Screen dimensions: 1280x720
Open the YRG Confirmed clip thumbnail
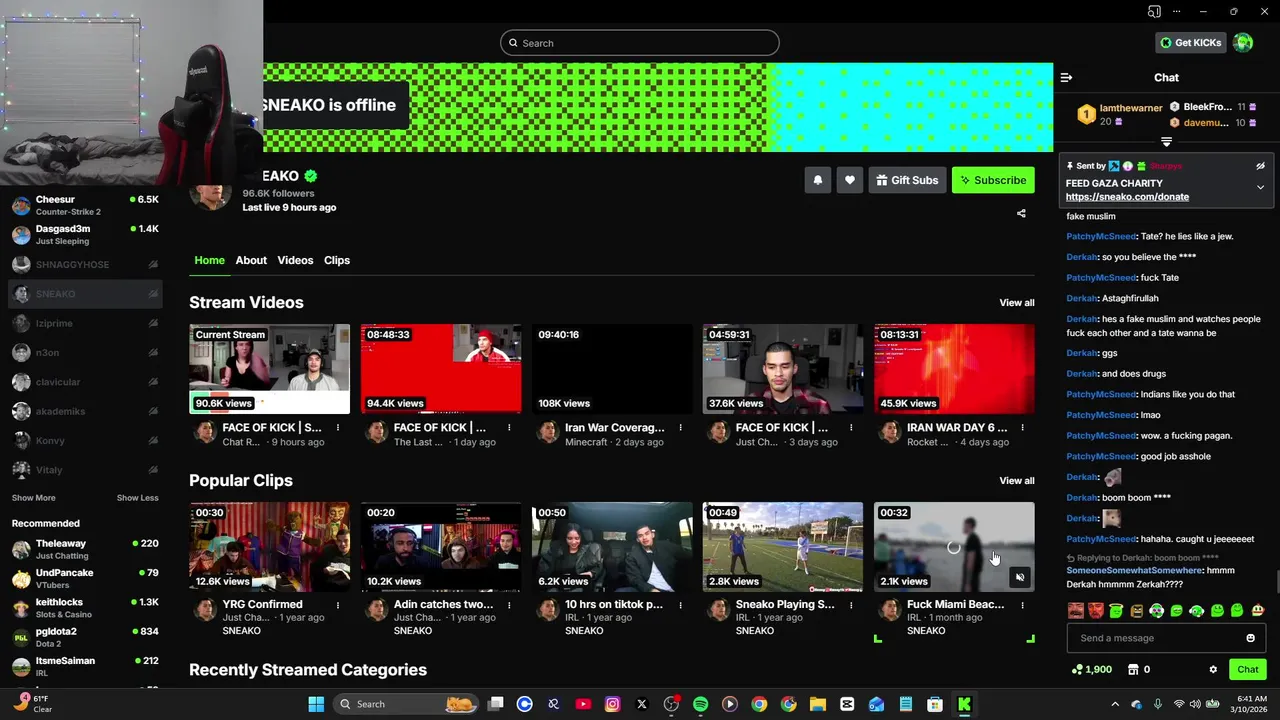click(x=270, y=547)
